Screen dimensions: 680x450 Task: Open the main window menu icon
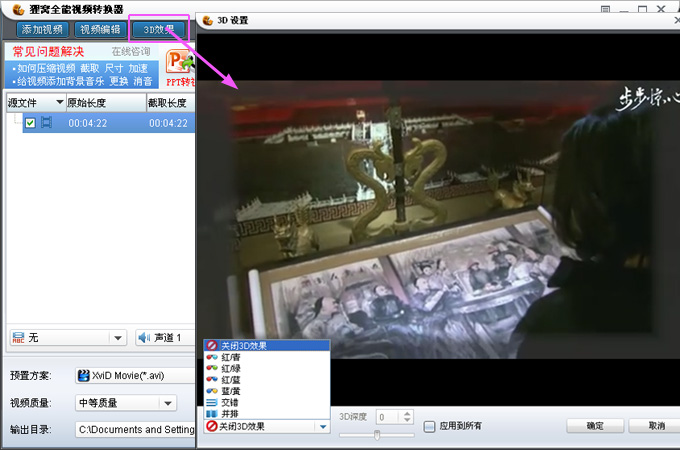pos(605,9)
